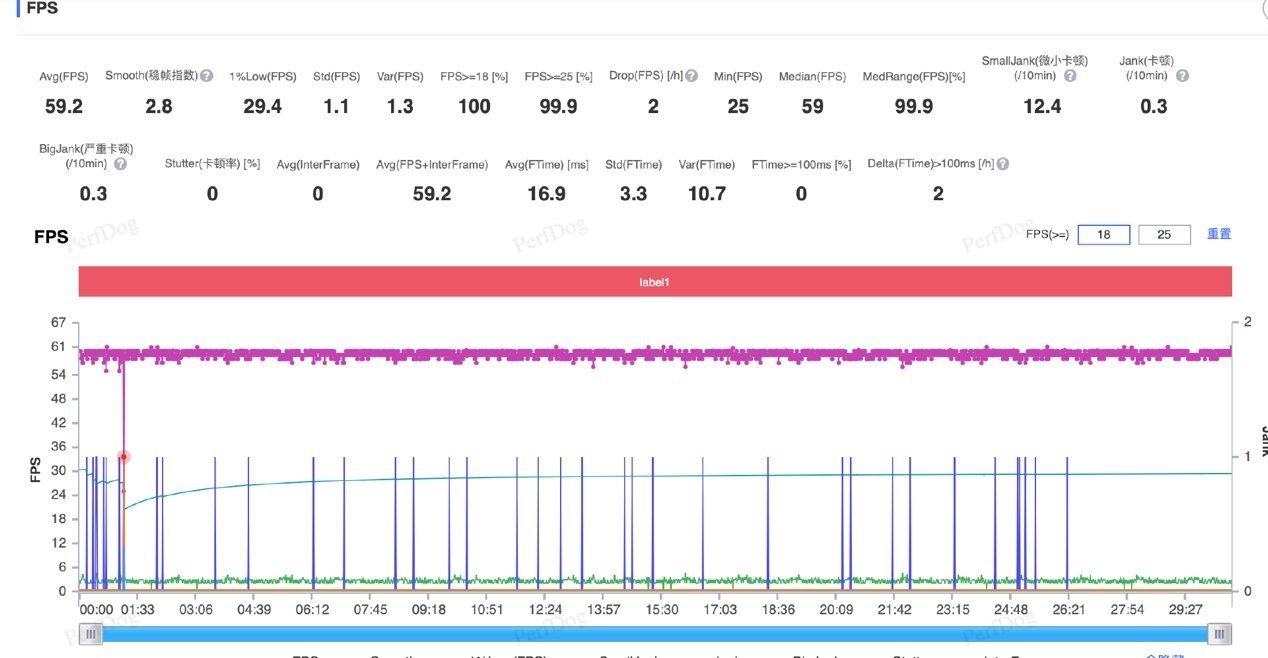Click the 15:30 tick on time axis
Screen dimensions: 1268x658
(662, 609)
